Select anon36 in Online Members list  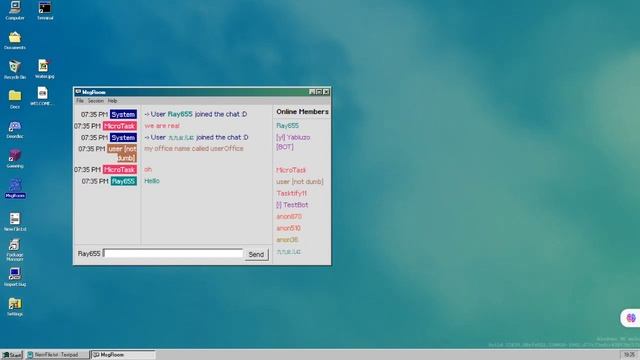(287, 240)
